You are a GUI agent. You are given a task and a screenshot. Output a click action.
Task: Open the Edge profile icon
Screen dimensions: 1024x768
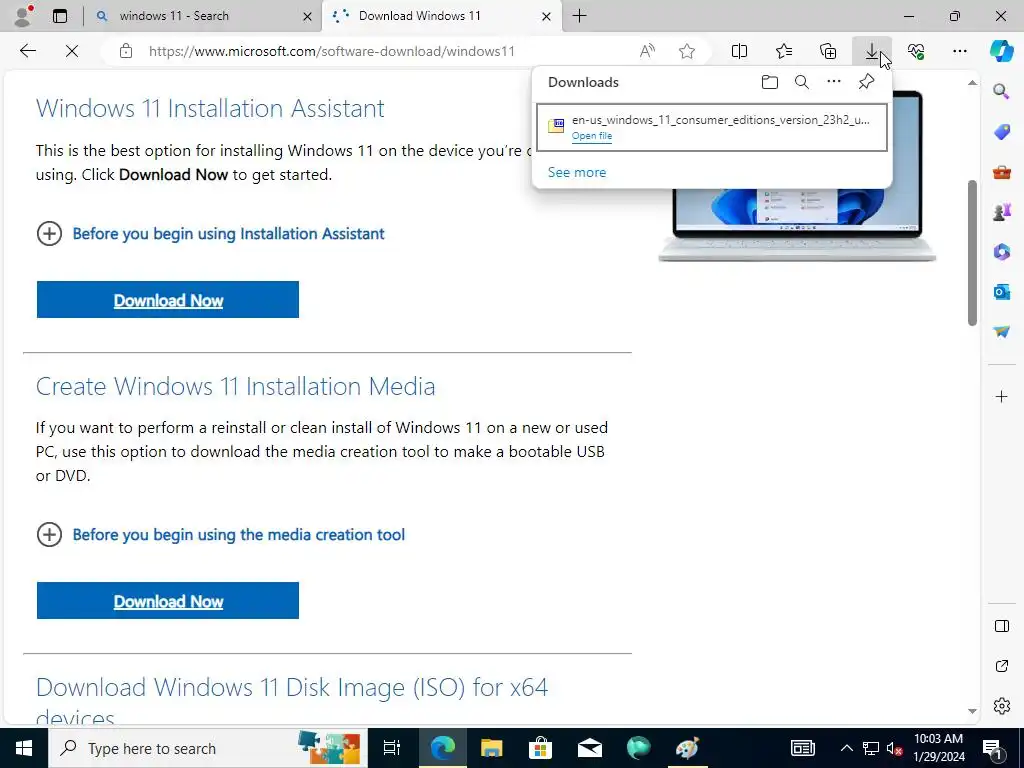coord(23,16)
